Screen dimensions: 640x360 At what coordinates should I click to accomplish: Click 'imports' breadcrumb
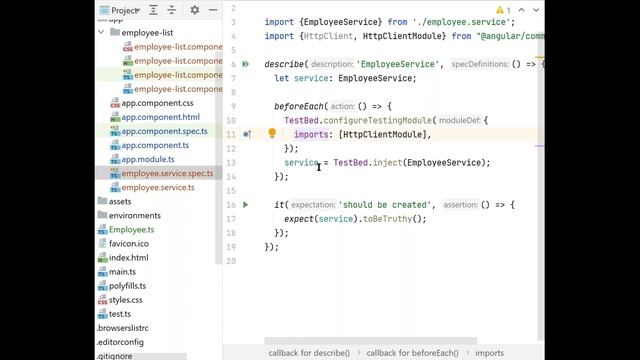(x=489, y=353)
